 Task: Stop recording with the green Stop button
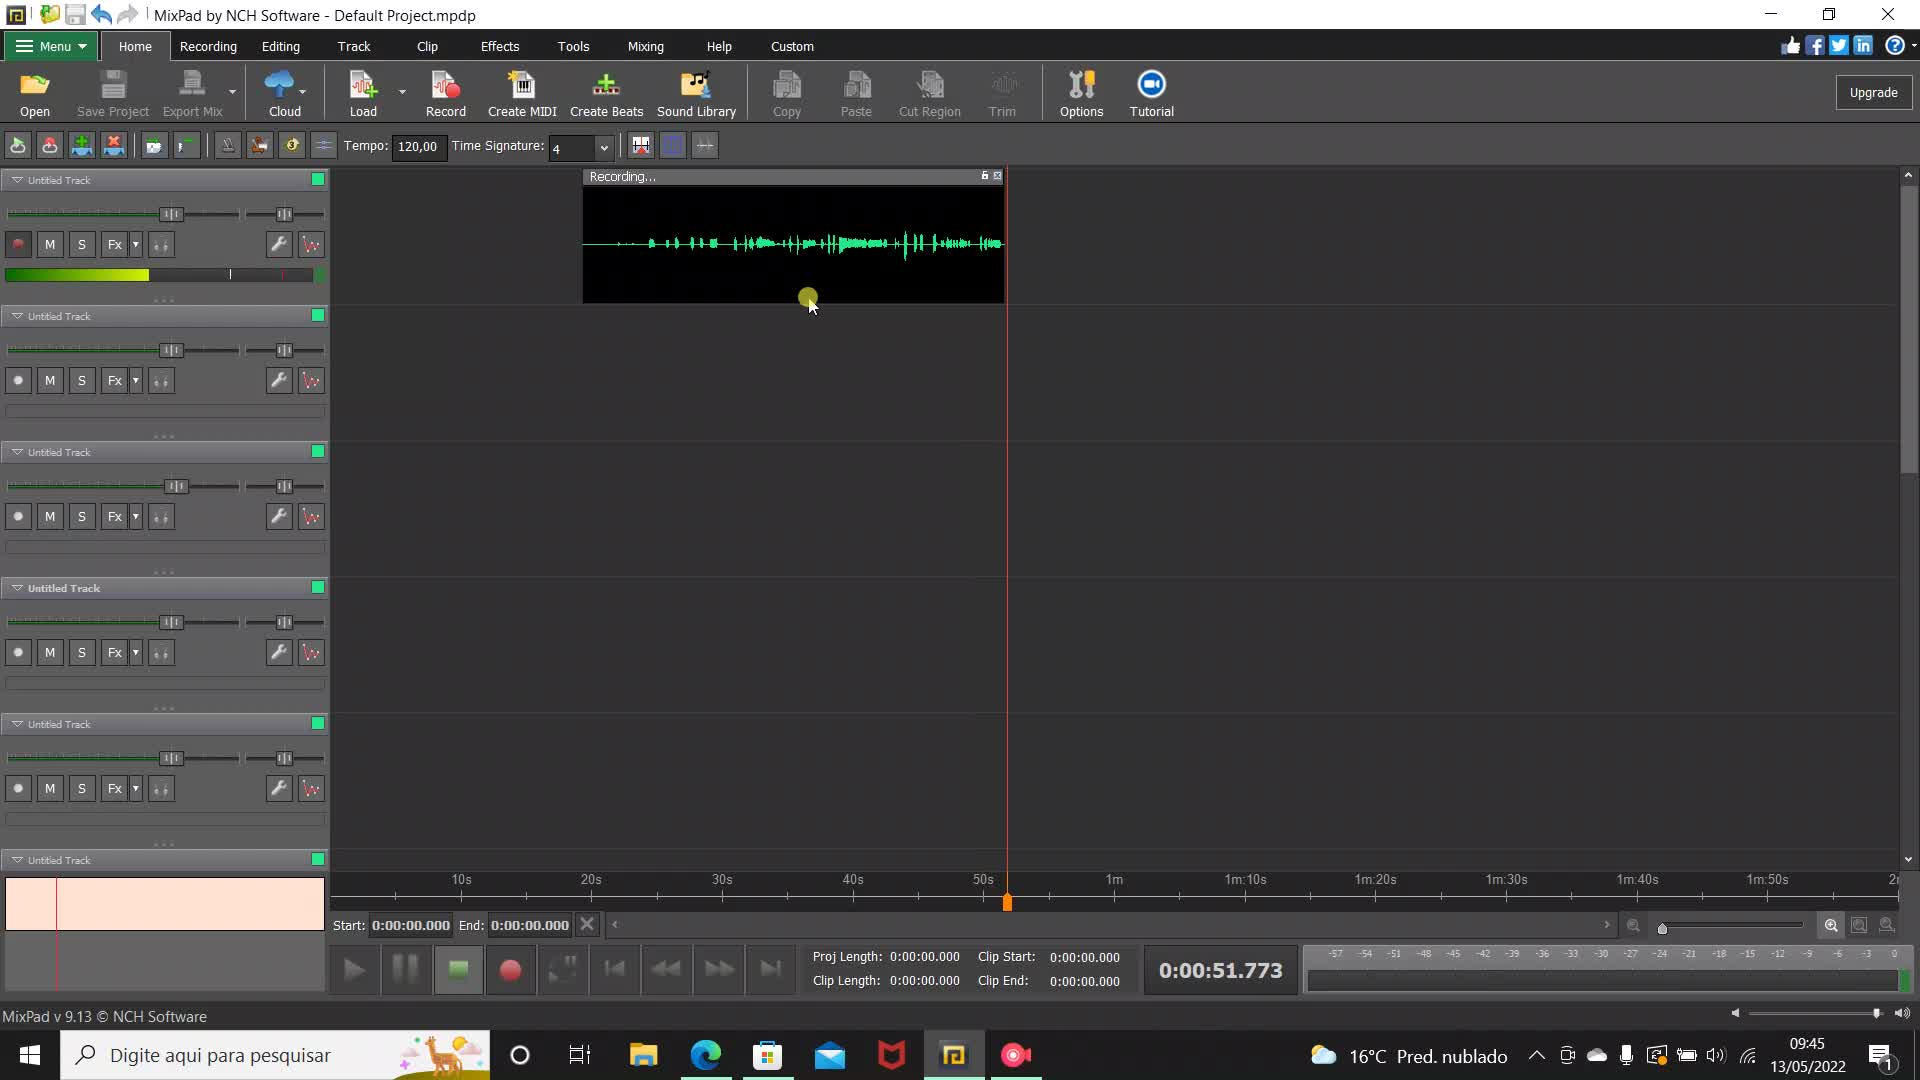[x=458, y=969]
